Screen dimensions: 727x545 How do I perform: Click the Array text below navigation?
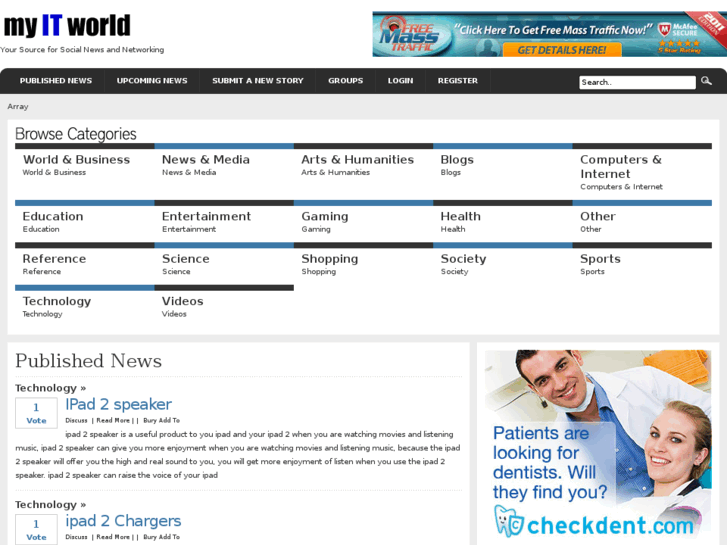[18, 107]
